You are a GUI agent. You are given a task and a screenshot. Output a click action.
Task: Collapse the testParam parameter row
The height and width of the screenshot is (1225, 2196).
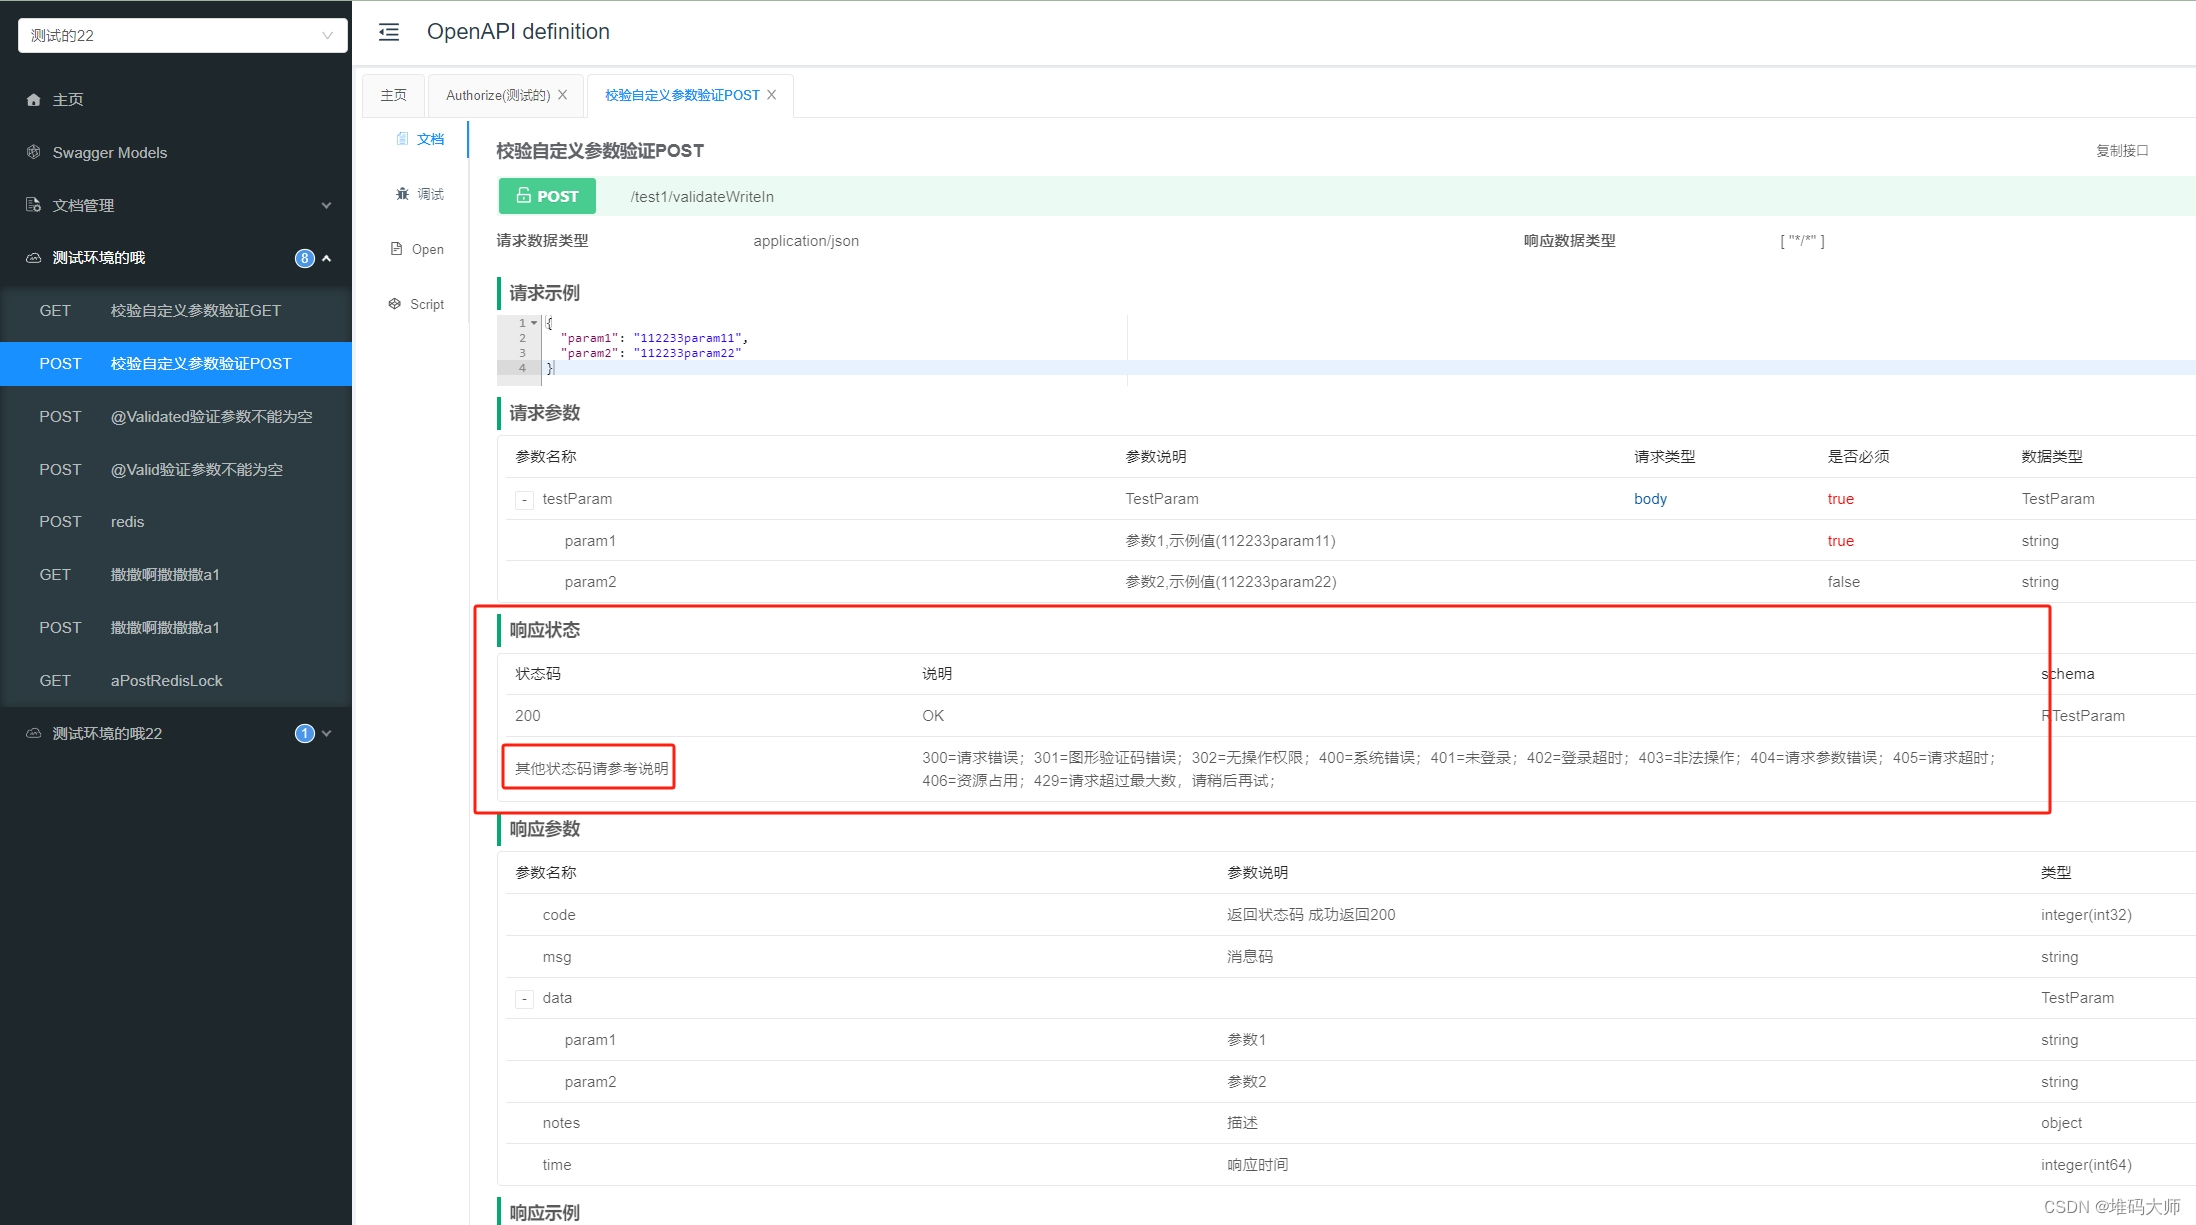click(523, 499)
